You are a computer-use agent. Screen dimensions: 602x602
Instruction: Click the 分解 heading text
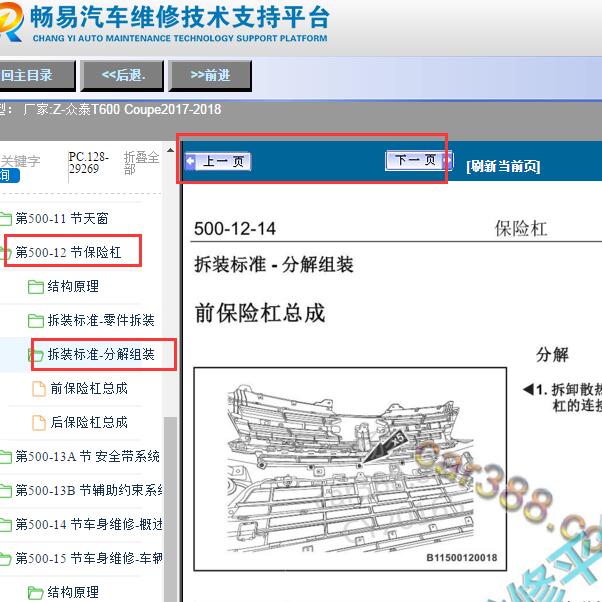(552, 354)
